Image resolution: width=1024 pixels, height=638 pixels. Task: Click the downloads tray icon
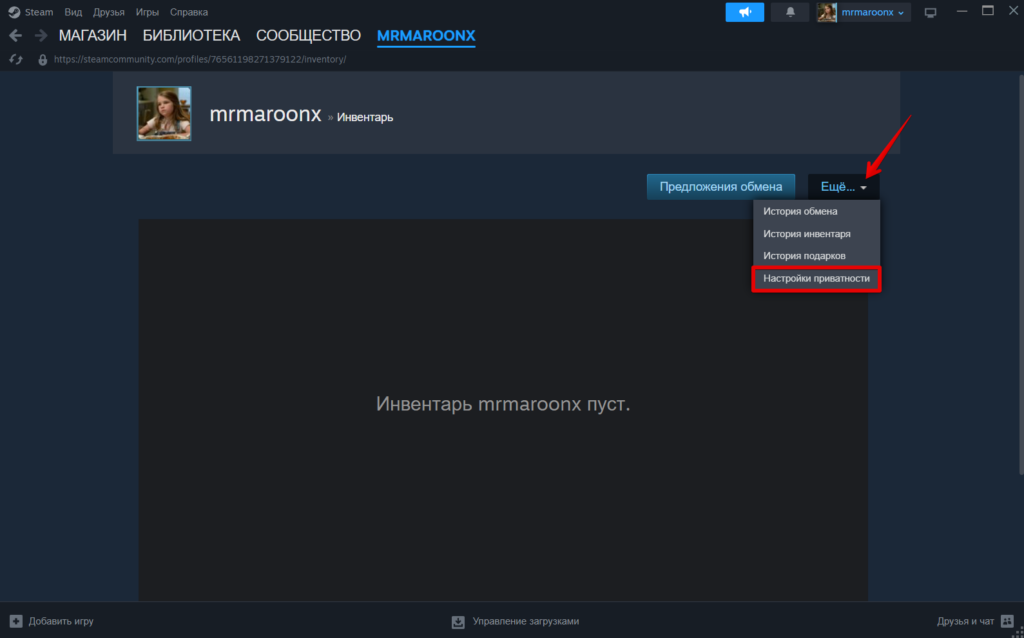pos(458,622)
